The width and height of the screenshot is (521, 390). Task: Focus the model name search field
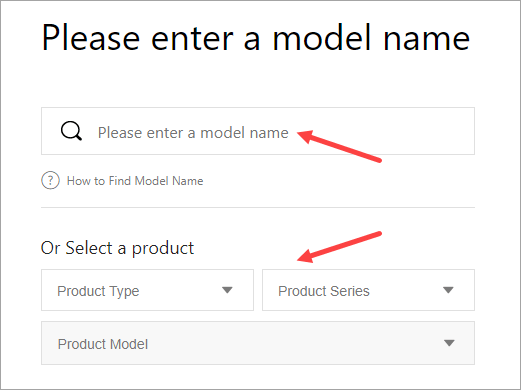258,131
